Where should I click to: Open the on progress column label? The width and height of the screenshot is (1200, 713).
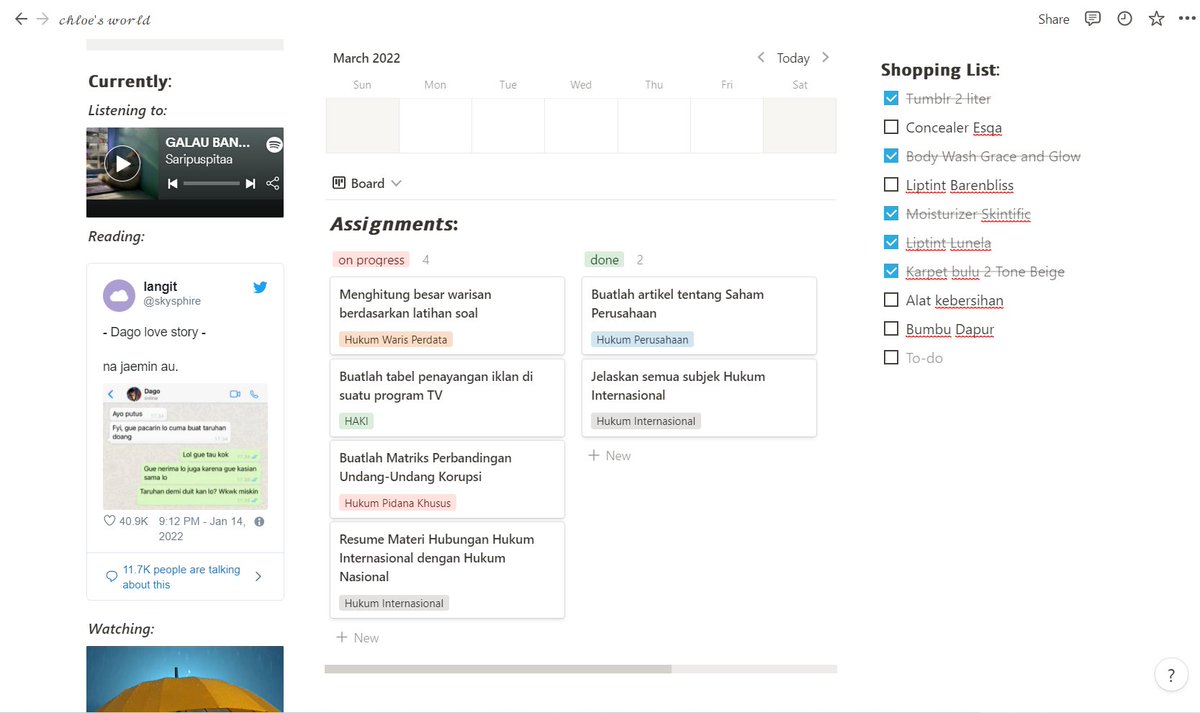pyautogui.click(x=371, y=260)
